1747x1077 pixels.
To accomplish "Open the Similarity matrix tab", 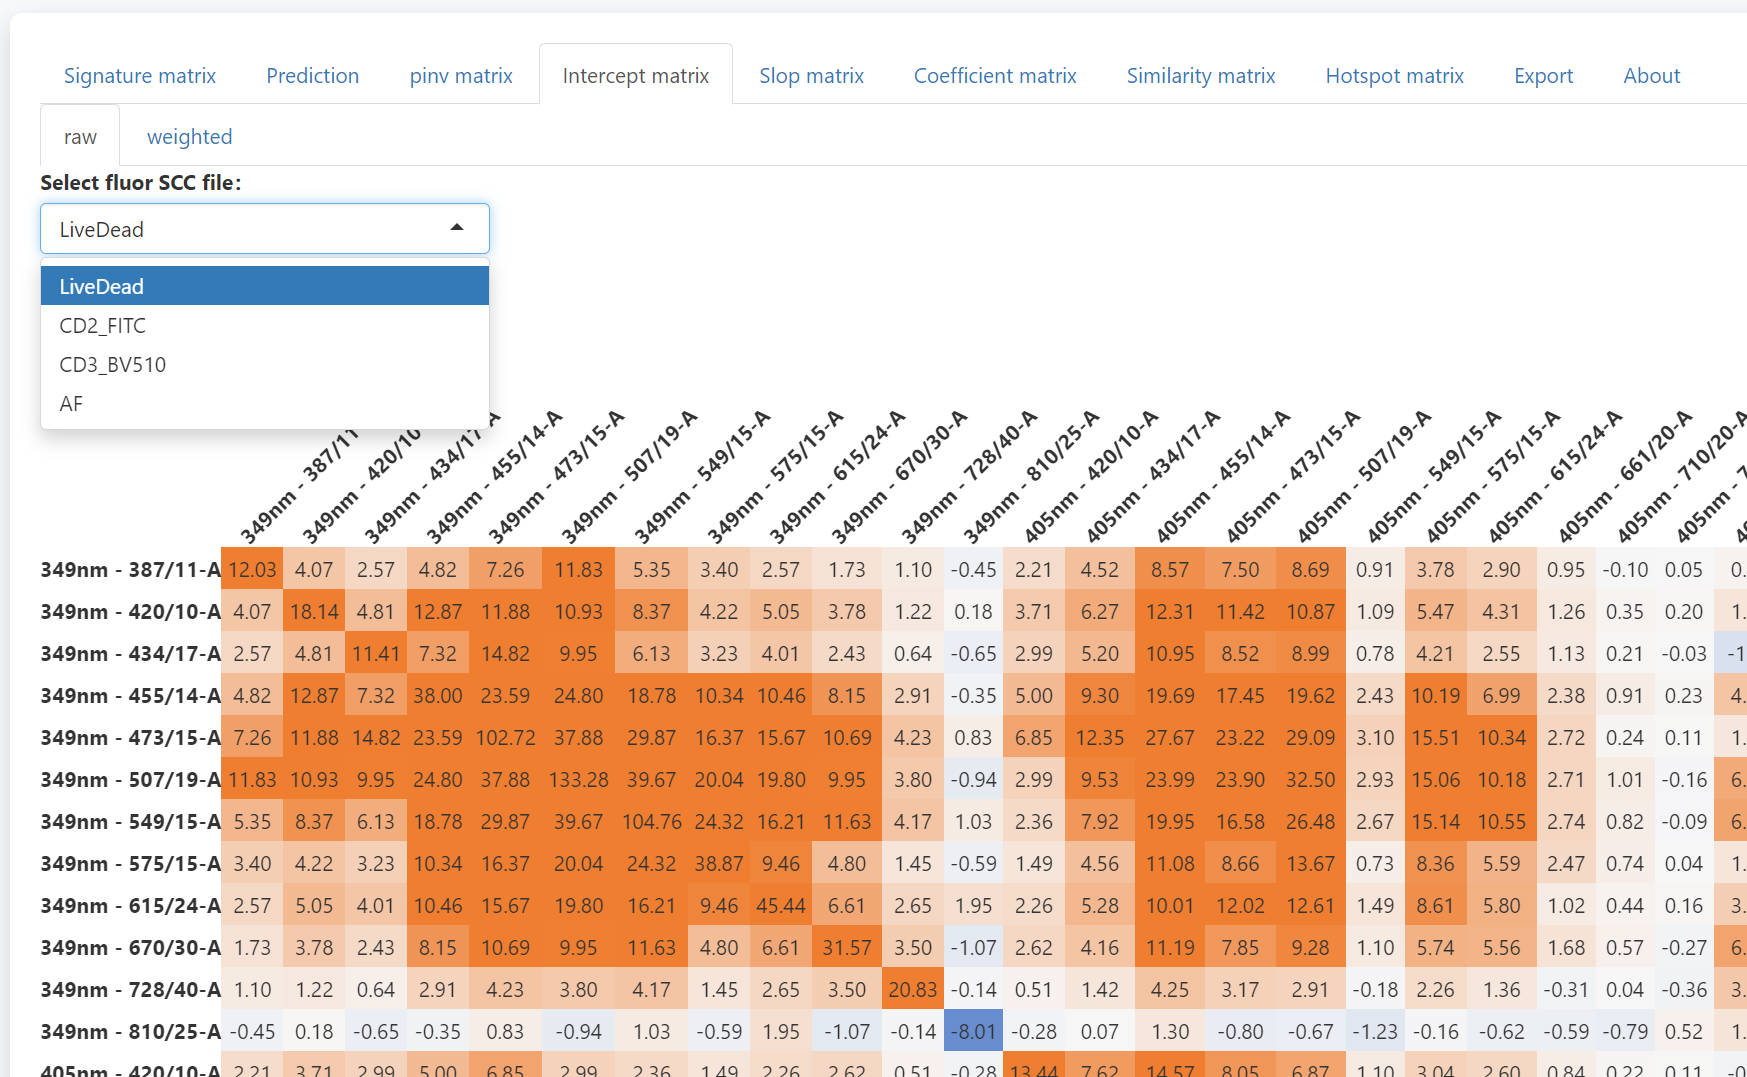I will tap(1200, 76).
